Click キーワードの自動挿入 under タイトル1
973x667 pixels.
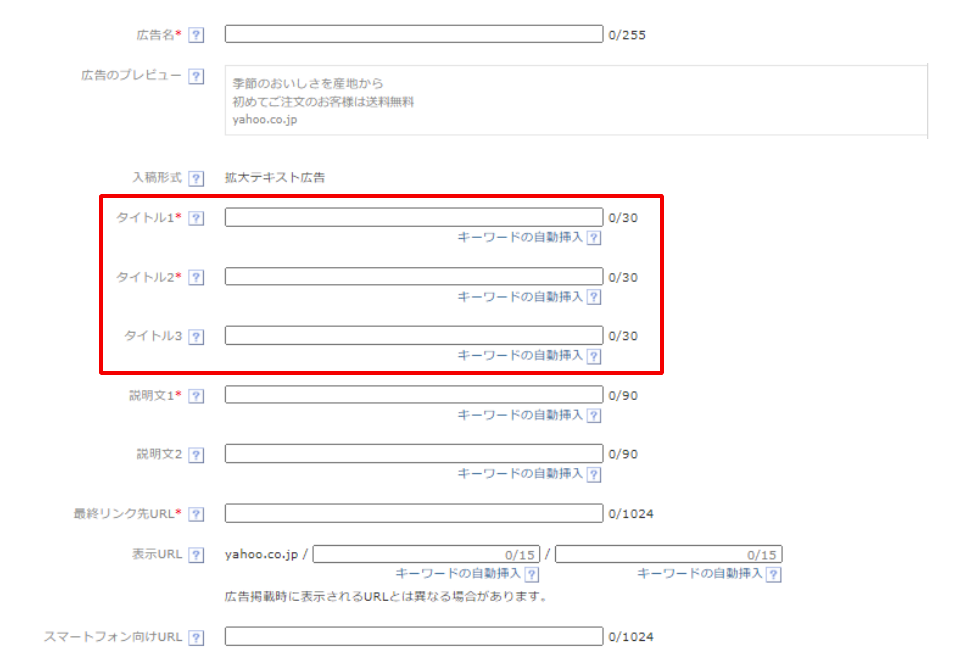click(520, 237)
